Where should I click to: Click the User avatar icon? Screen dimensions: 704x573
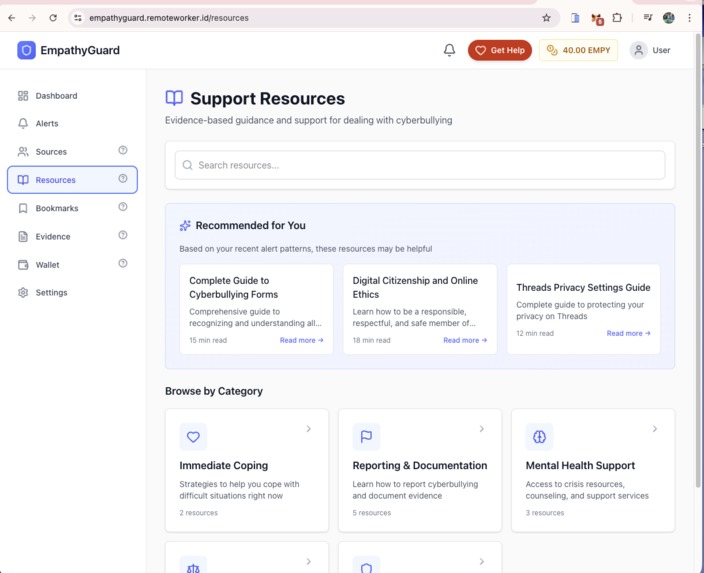(638, 50)
